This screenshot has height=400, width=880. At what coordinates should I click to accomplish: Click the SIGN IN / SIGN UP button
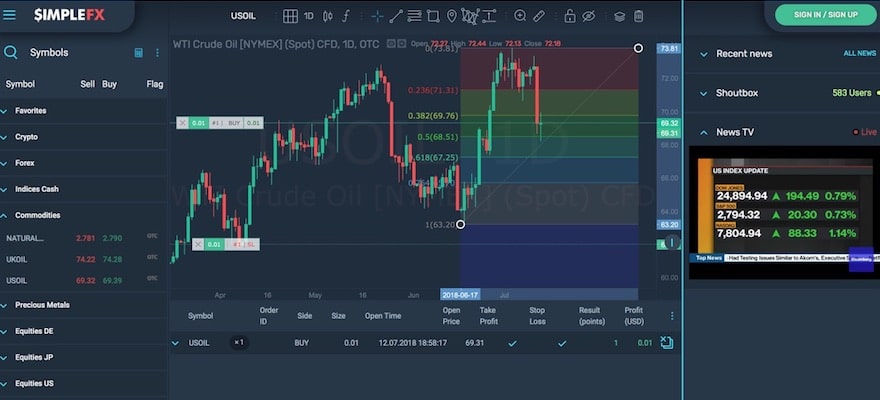pos(825,15)
